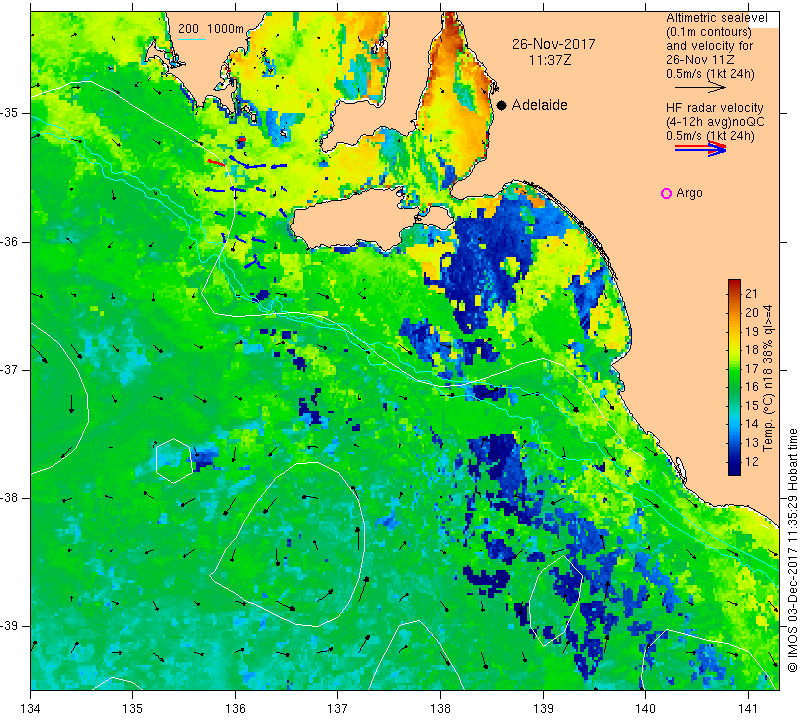Click the -36 latitude axis label
800x720 pixels.
[10, 241]
